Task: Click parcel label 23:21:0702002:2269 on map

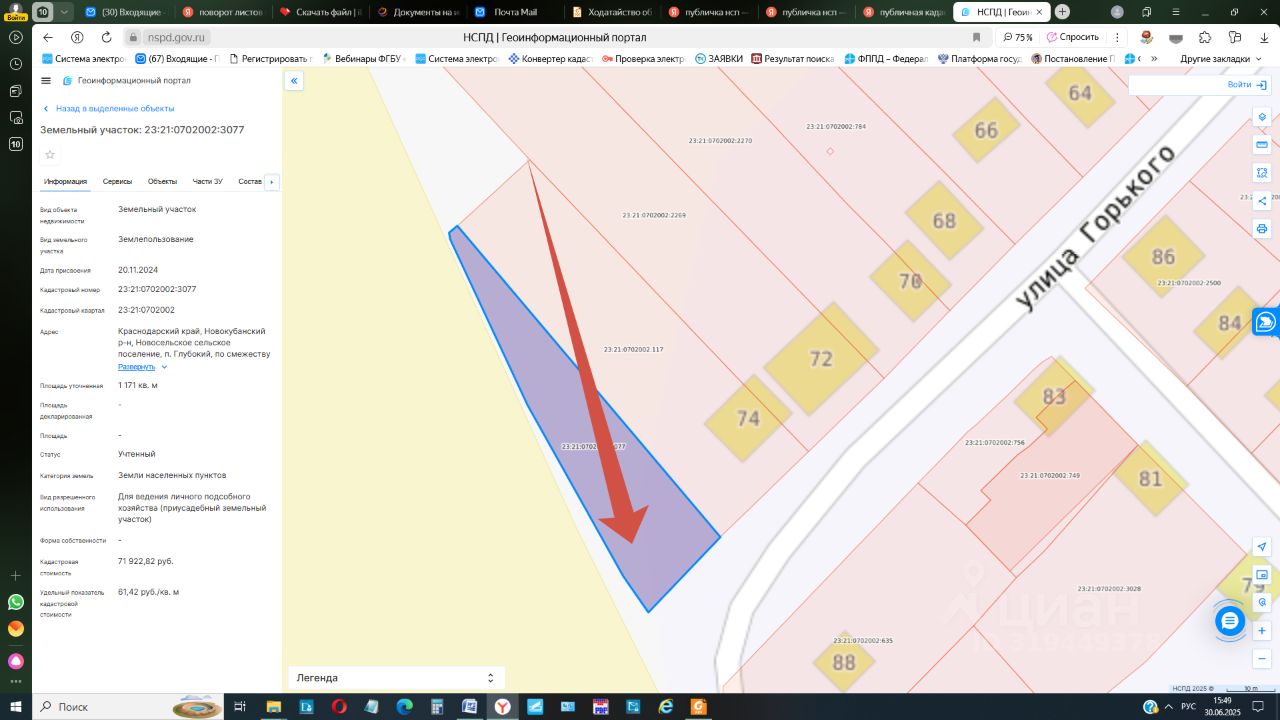Action: point(654,215)
